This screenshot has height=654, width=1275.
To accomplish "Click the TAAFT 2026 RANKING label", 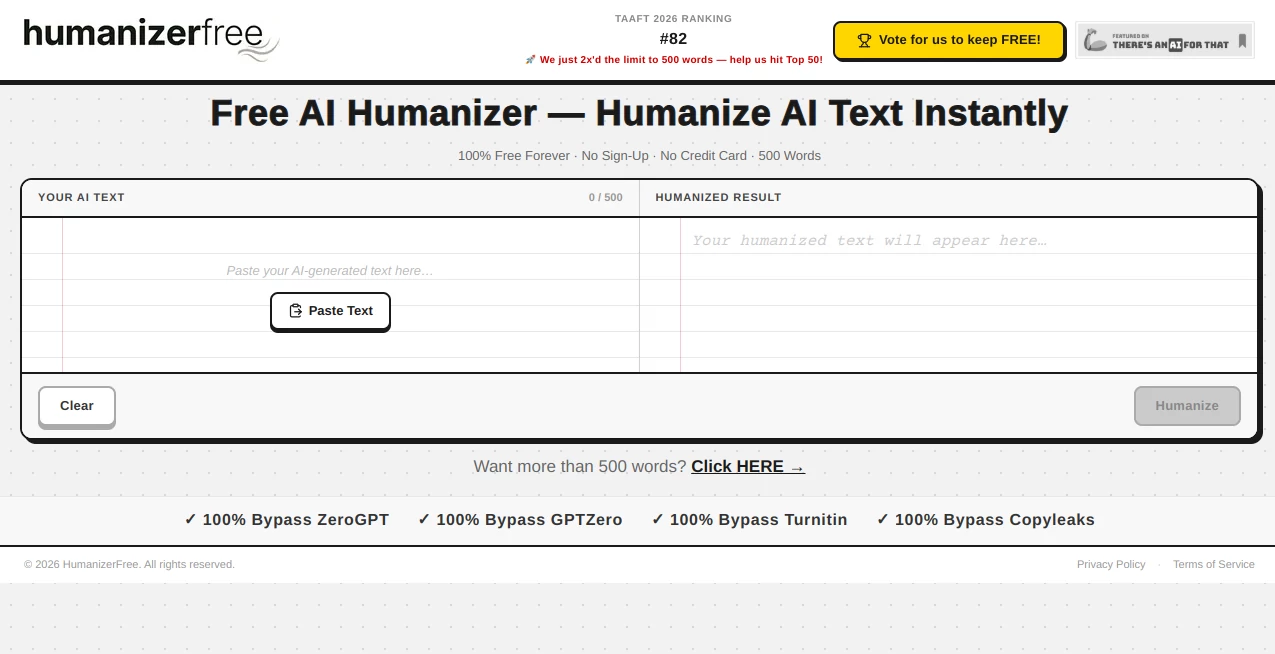I will (x=673, y=19).
